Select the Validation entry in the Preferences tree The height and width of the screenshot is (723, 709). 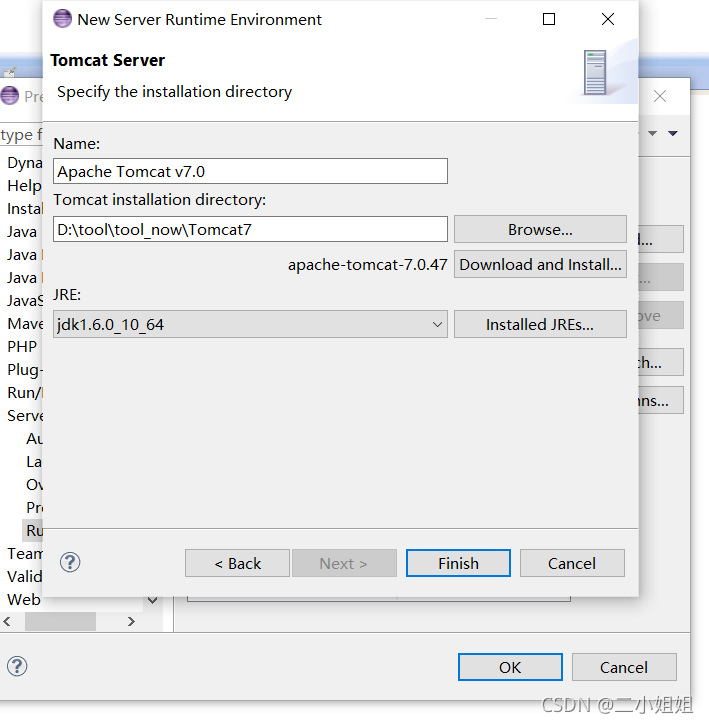[x=24, y=576]
